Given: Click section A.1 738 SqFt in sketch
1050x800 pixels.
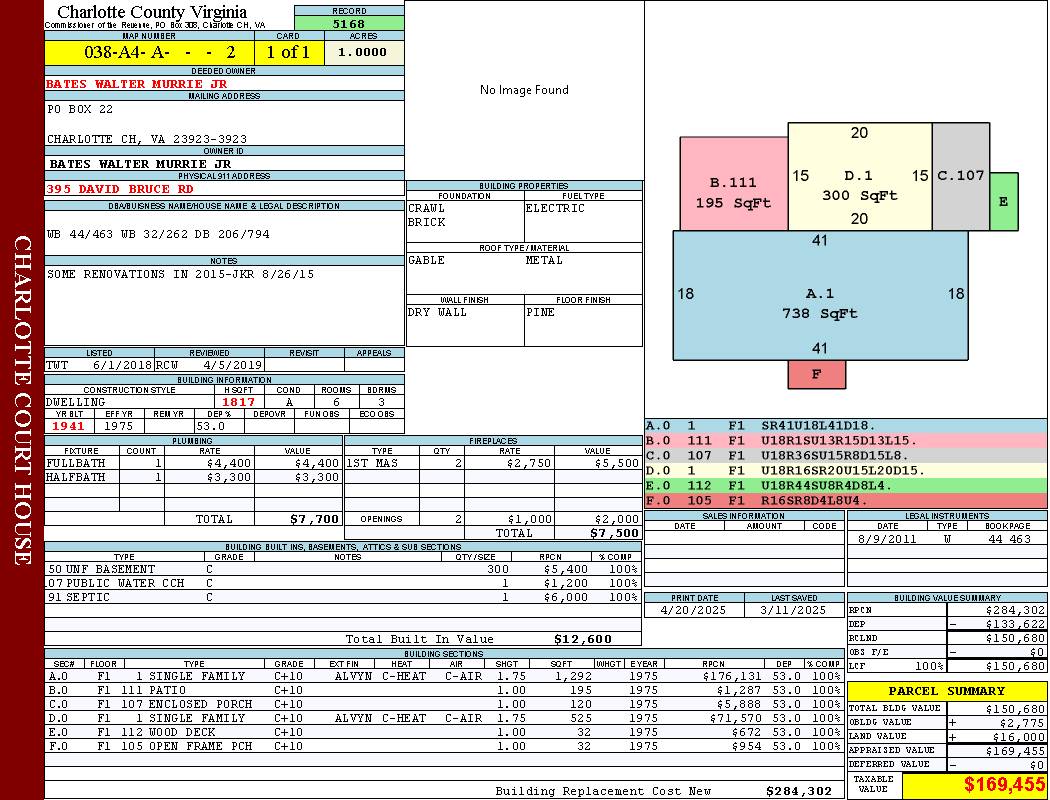Looking at the screenshot, I should [820, 295].
